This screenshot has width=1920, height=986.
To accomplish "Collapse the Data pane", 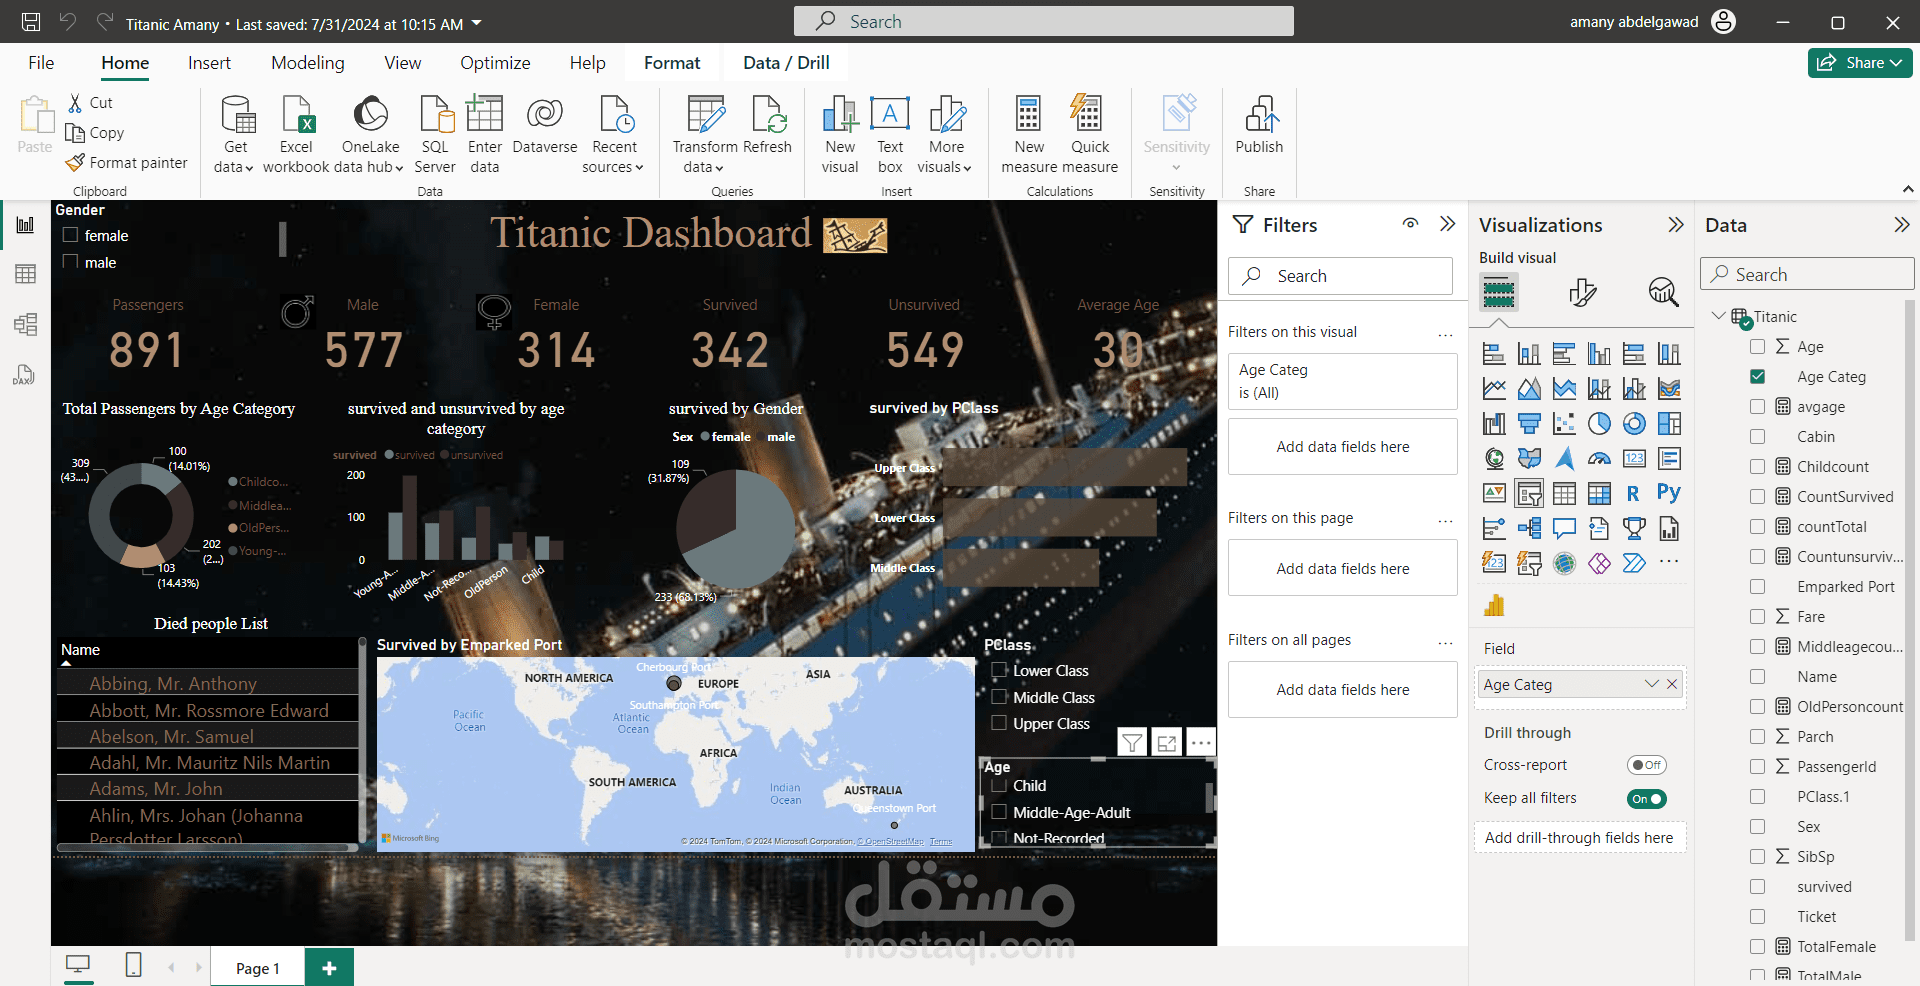I will [x=1901, y=225].
